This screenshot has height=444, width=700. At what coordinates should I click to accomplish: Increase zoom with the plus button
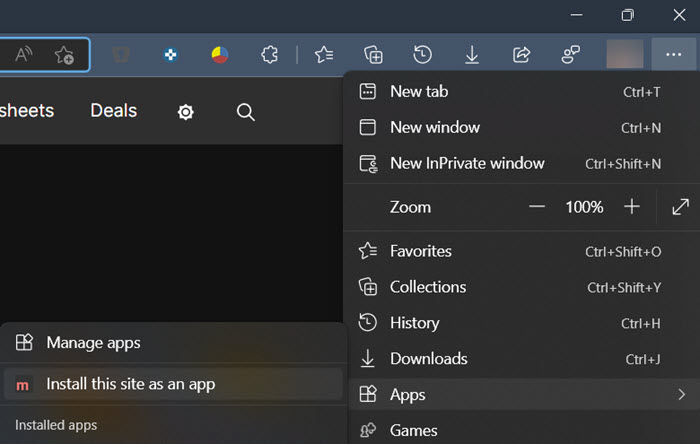pos(631,207)
